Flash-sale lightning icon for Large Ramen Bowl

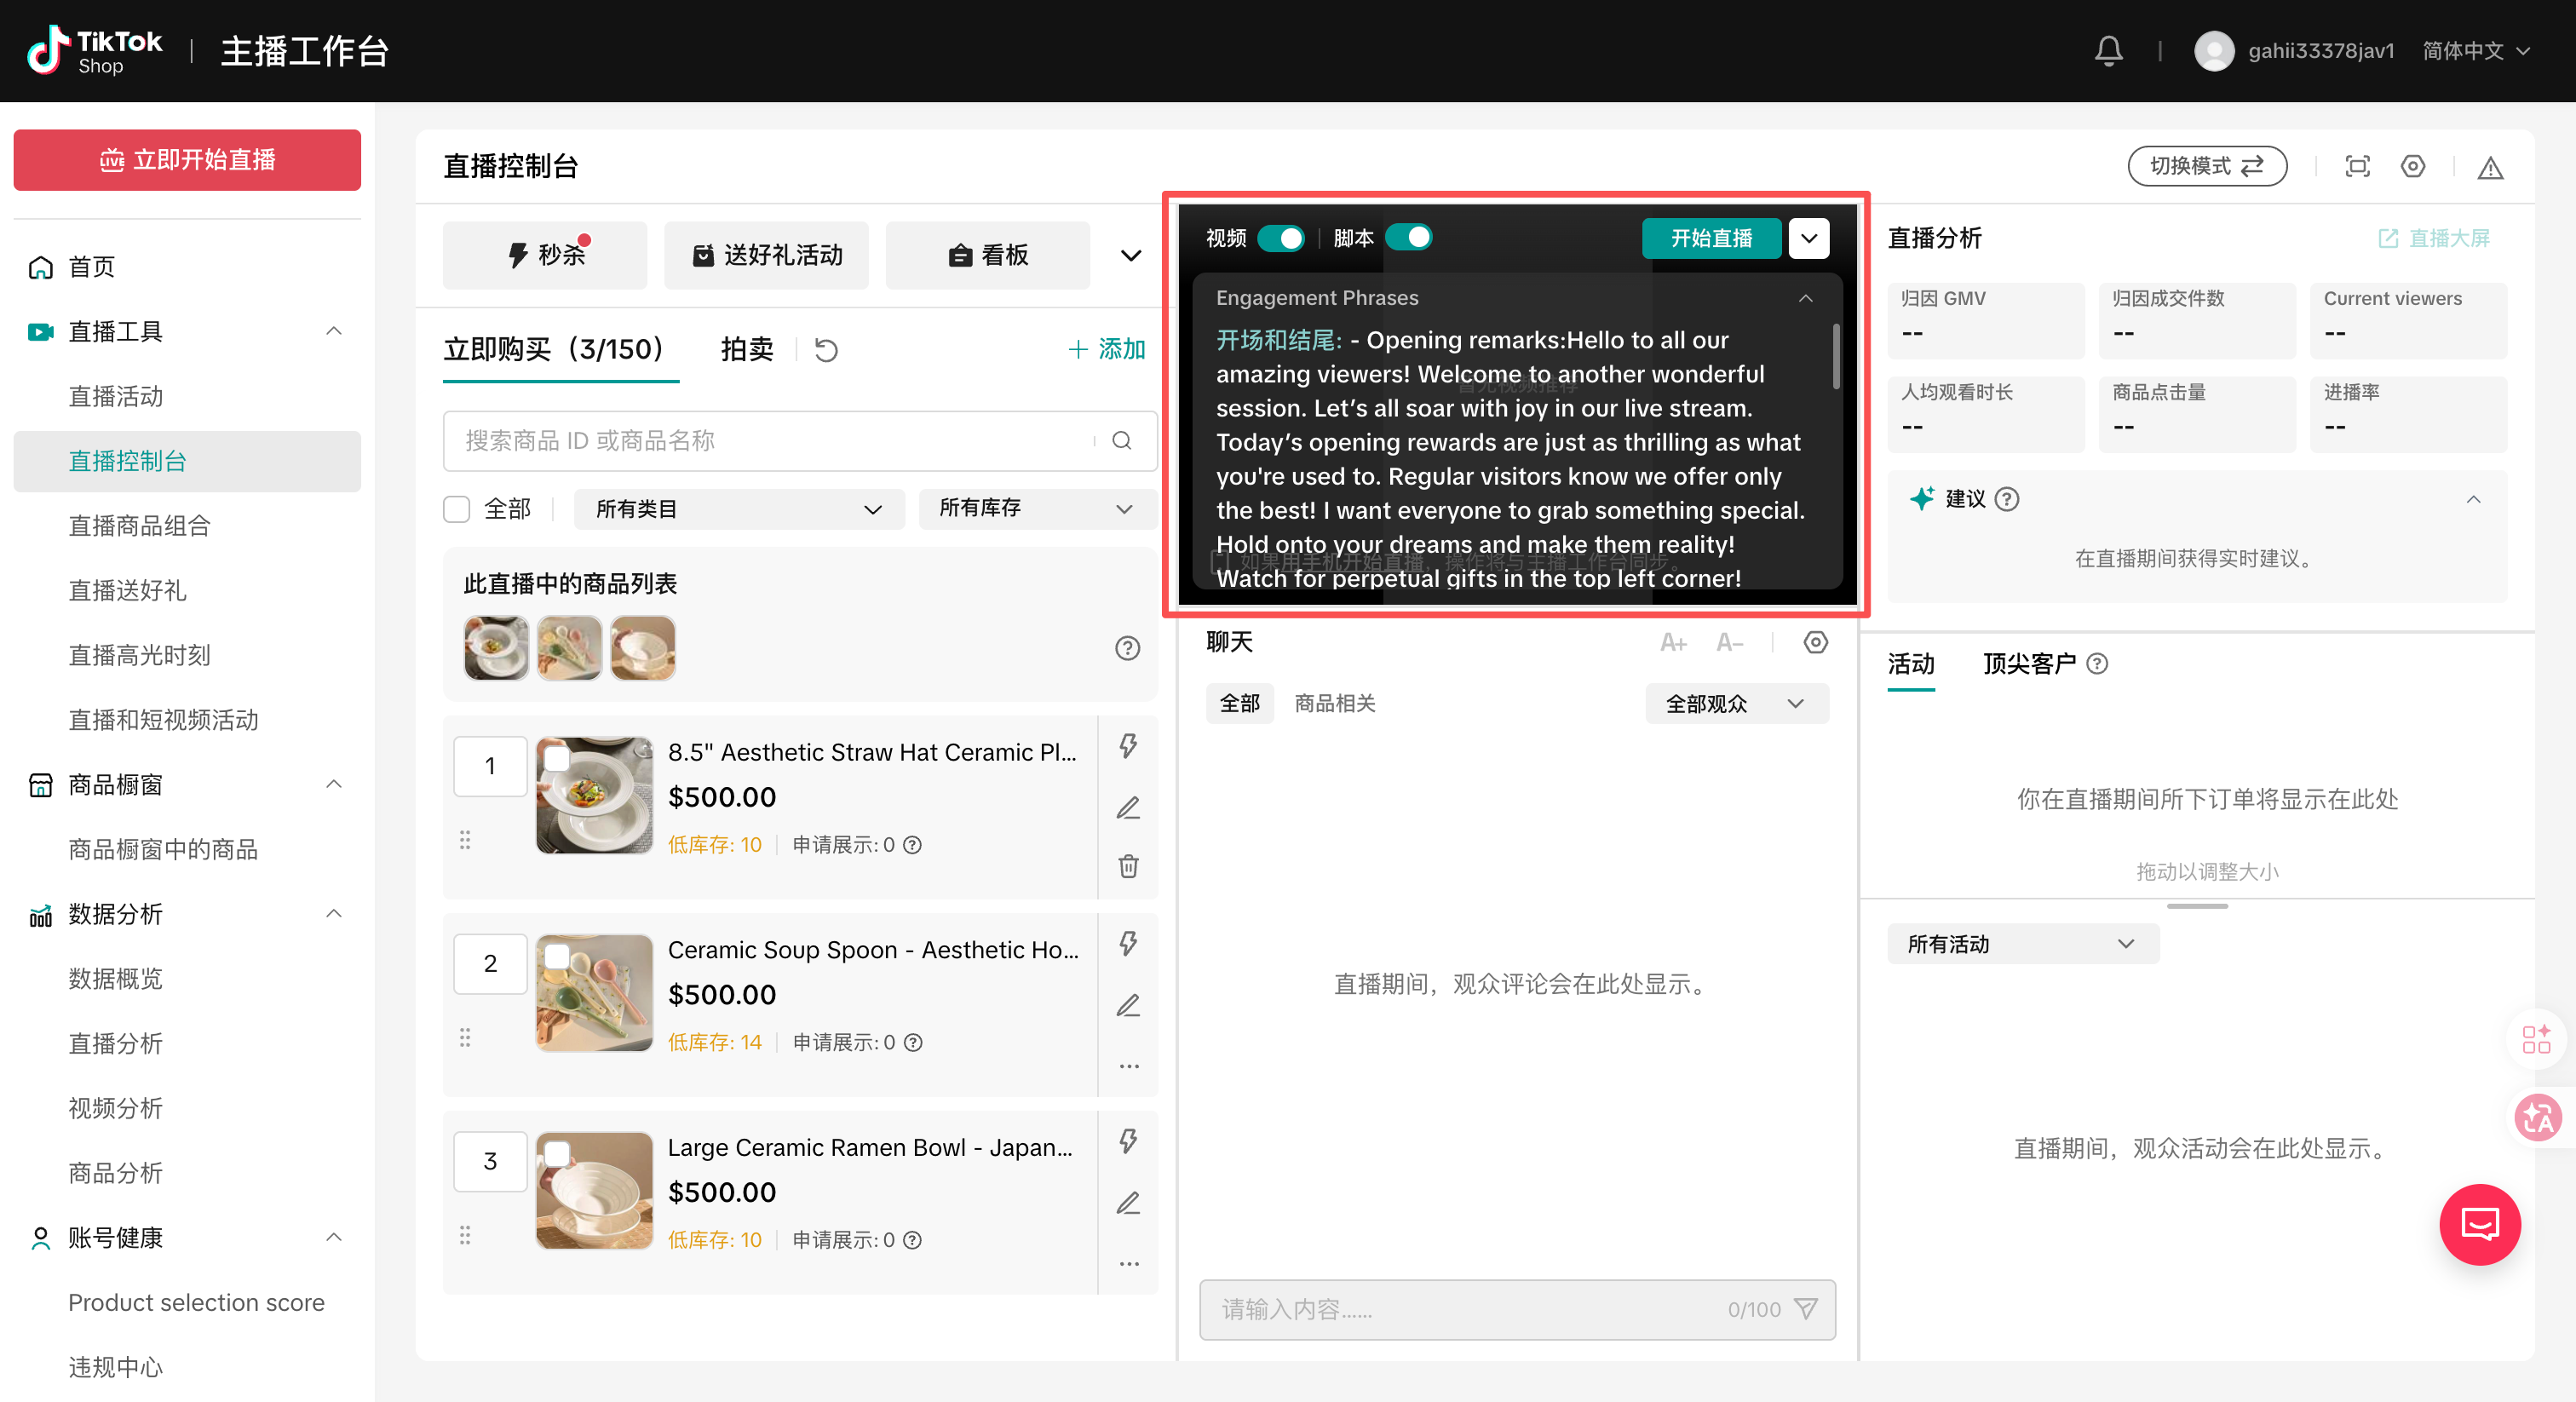(x=1128, y=1141)
